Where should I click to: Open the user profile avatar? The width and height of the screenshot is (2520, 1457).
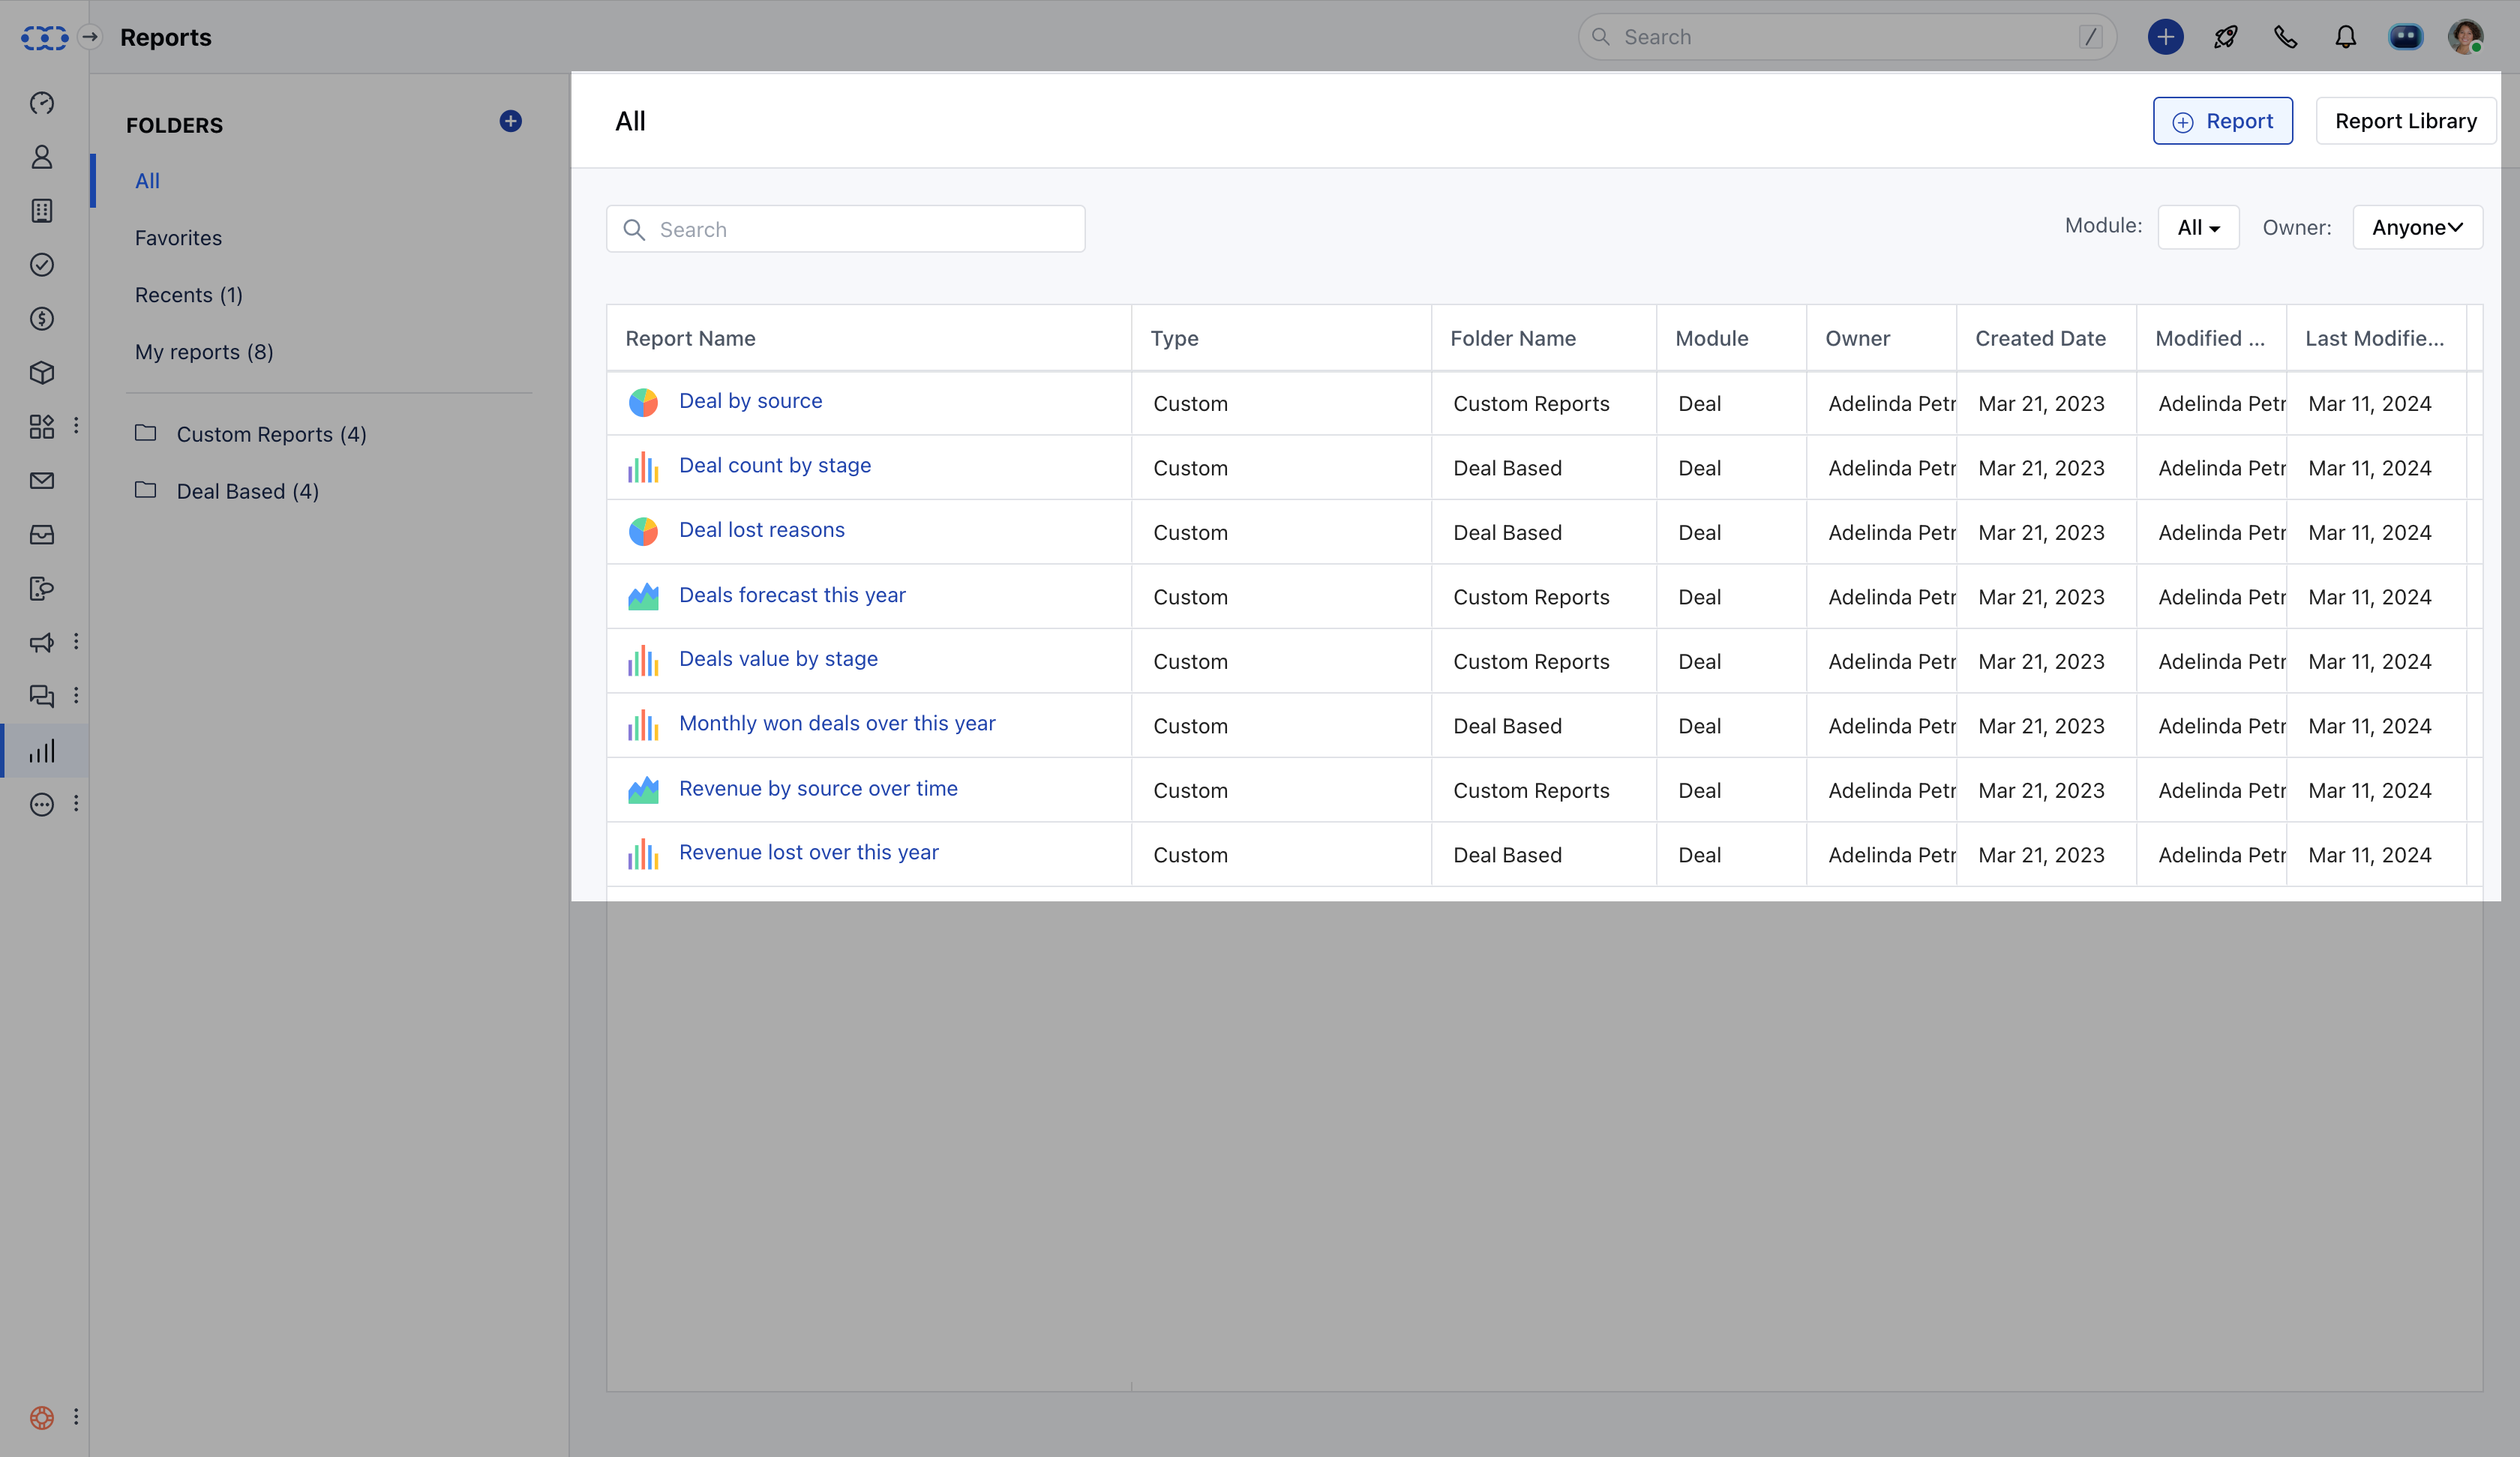(x=2465, y=37)
